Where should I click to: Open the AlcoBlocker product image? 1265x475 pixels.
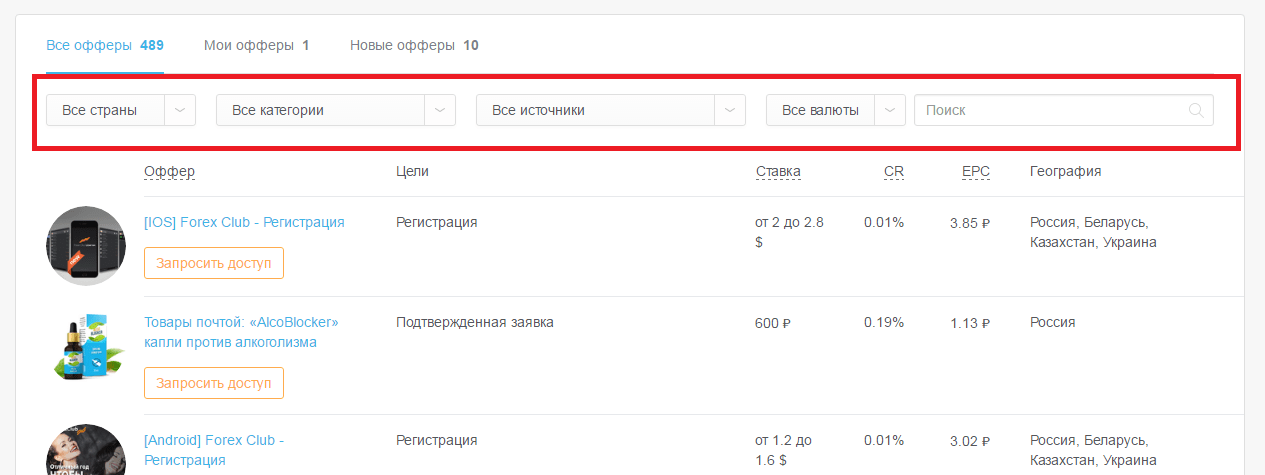point(86,346)
